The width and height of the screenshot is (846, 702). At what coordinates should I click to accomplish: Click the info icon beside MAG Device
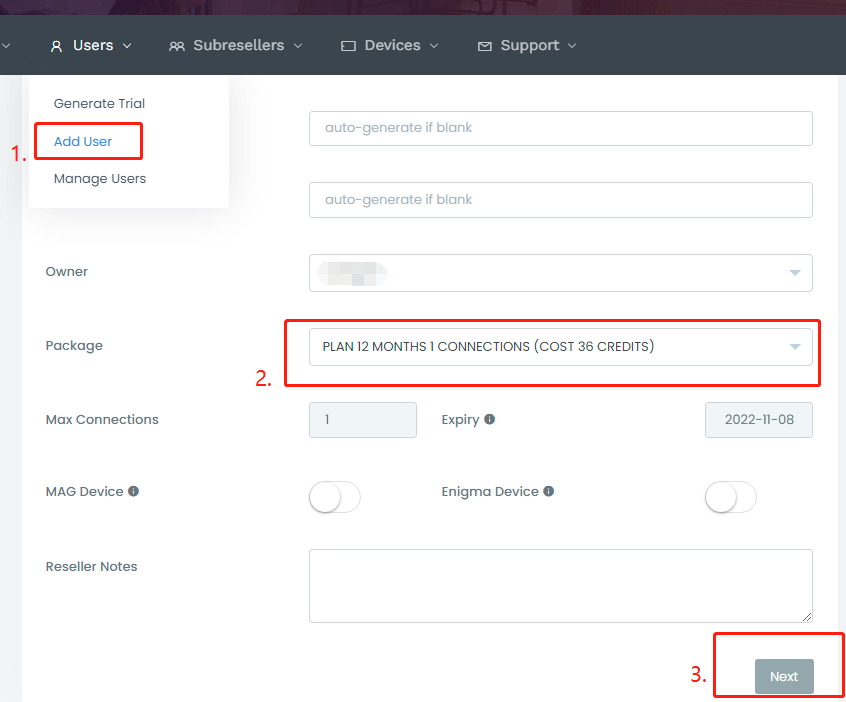(x=133, y=491)
